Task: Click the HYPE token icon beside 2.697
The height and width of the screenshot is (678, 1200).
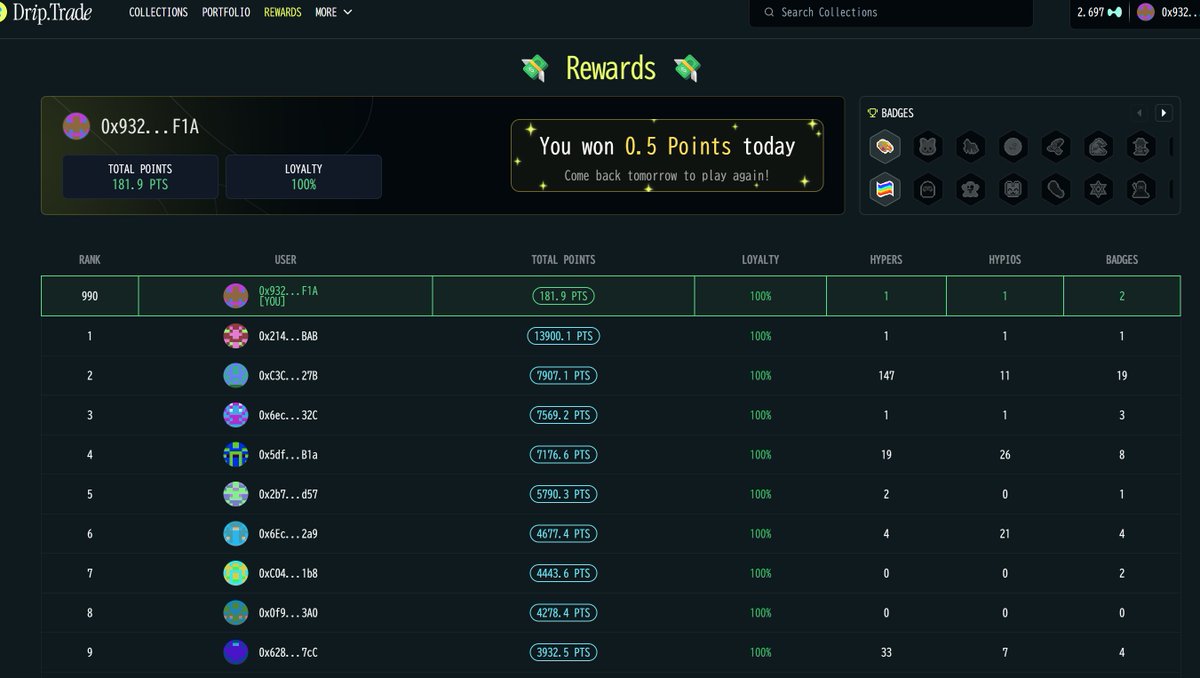Action: click(x=1114, y=12)
